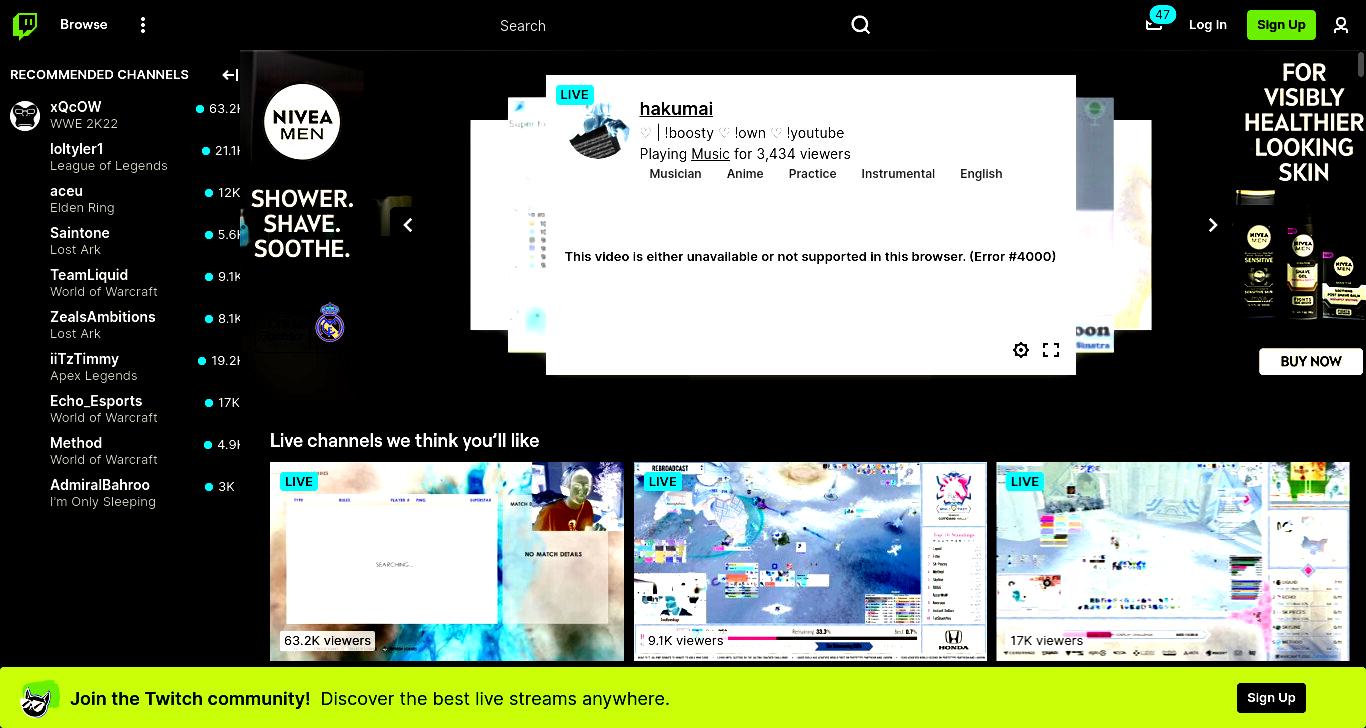Open hakumai channel name link
Screen dimensions: 1366x728
[676, 109]
